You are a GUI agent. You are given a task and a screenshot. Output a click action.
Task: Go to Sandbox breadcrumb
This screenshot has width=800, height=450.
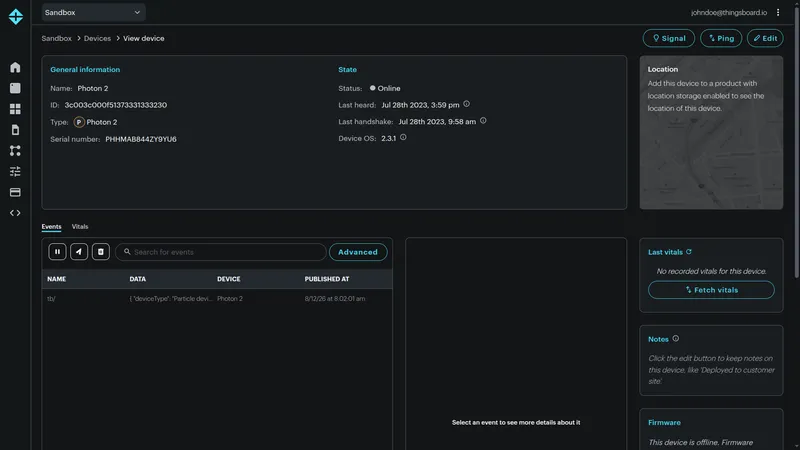(57, 38)
